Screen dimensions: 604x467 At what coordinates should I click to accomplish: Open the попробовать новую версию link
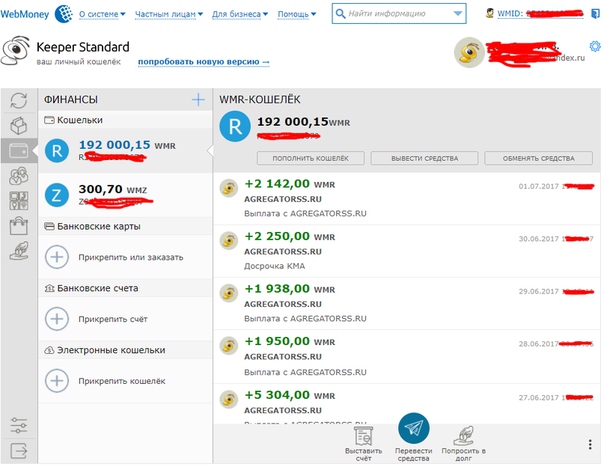203,62
